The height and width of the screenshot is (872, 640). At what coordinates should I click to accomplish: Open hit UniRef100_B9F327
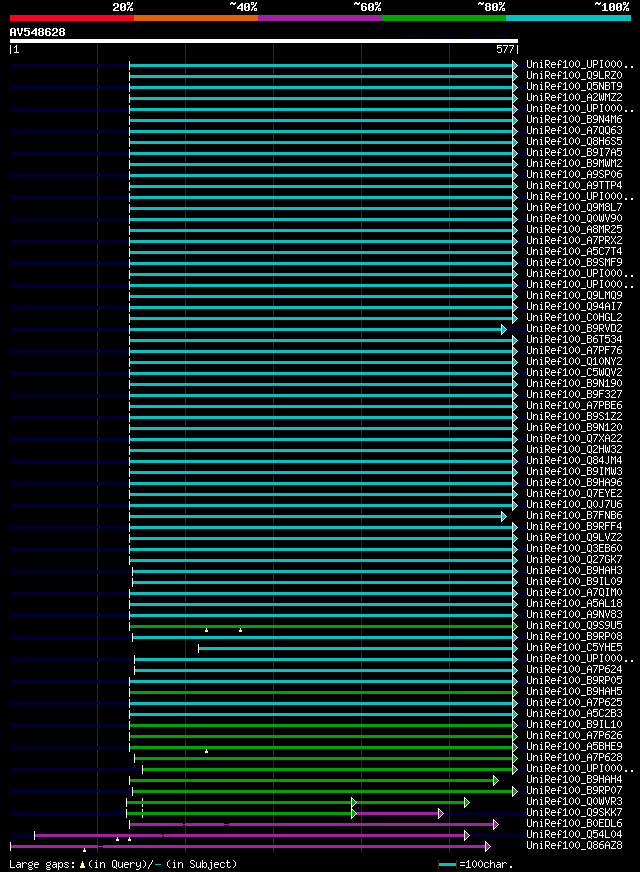click(574, 395)
